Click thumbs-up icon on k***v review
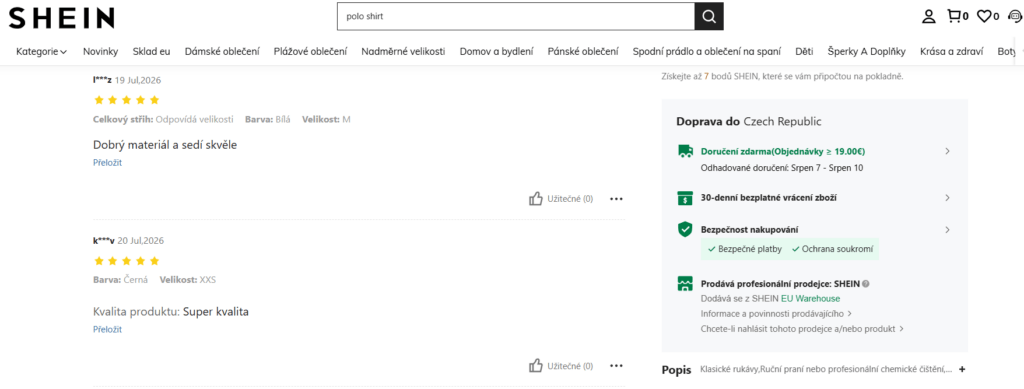The image size is (1024, 389). coord(536,366)
